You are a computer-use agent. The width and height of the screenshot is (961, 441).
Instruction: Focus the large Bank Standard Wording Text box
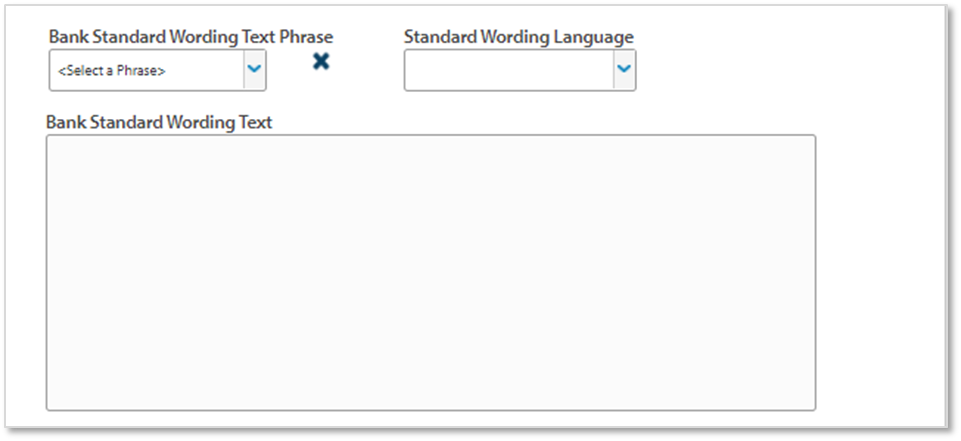[430, 272]
